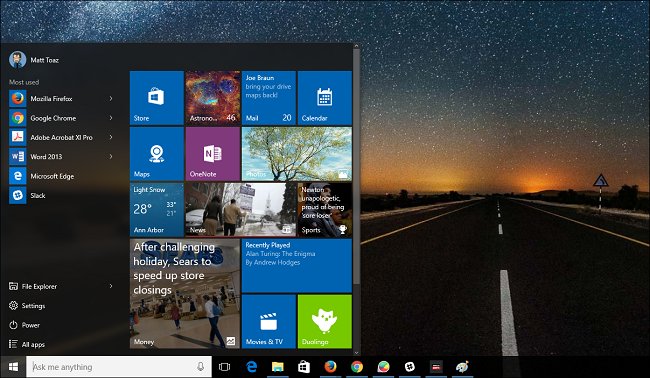Open the News tile

pos(241,210)
